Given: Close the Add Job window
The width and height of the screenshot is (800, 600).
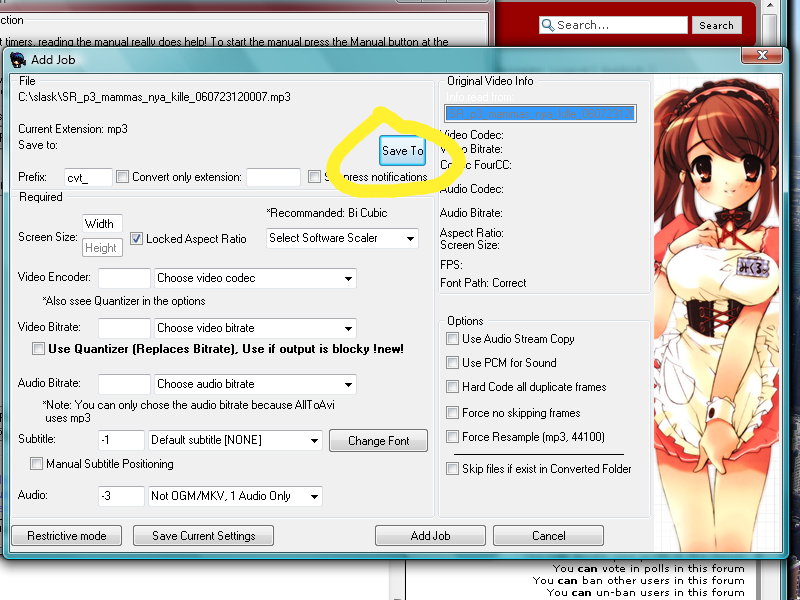Looking at the screenshot, I should 762,55.
